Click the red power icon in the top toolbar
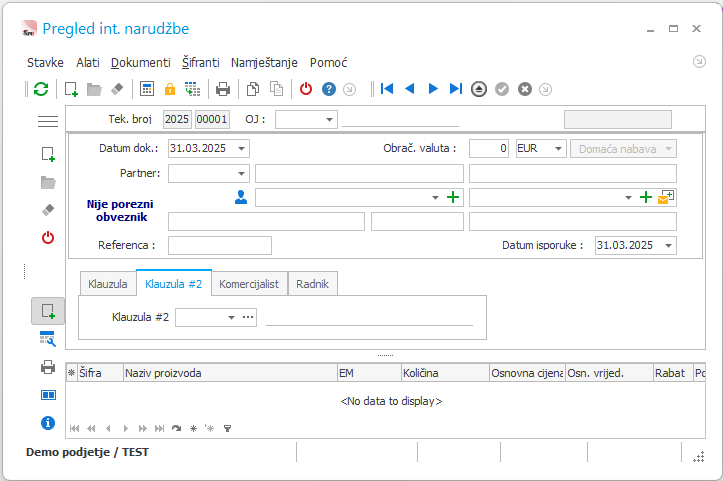Image resolution: width=723 pixels, height=481 pixels. click(306, 89)
